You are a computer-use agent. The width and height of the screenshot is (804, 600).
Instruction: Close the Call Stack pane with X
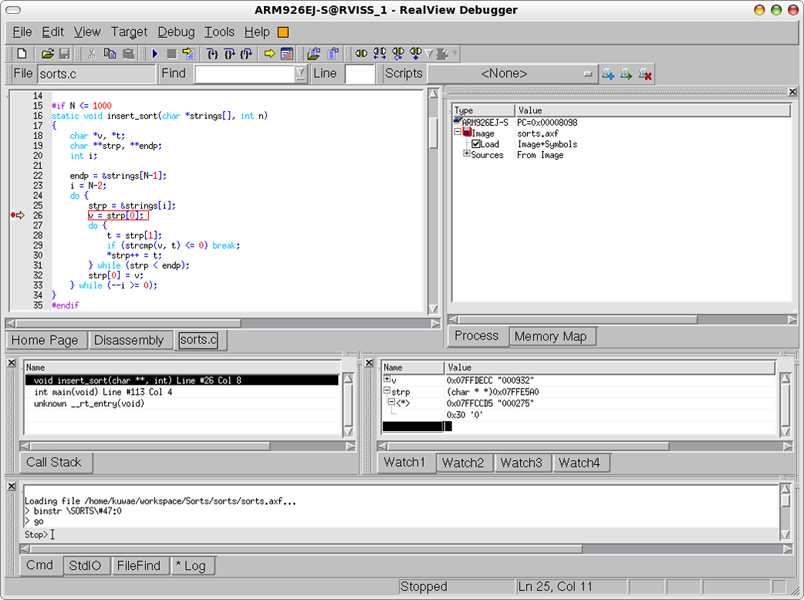[x=12, y=363]
